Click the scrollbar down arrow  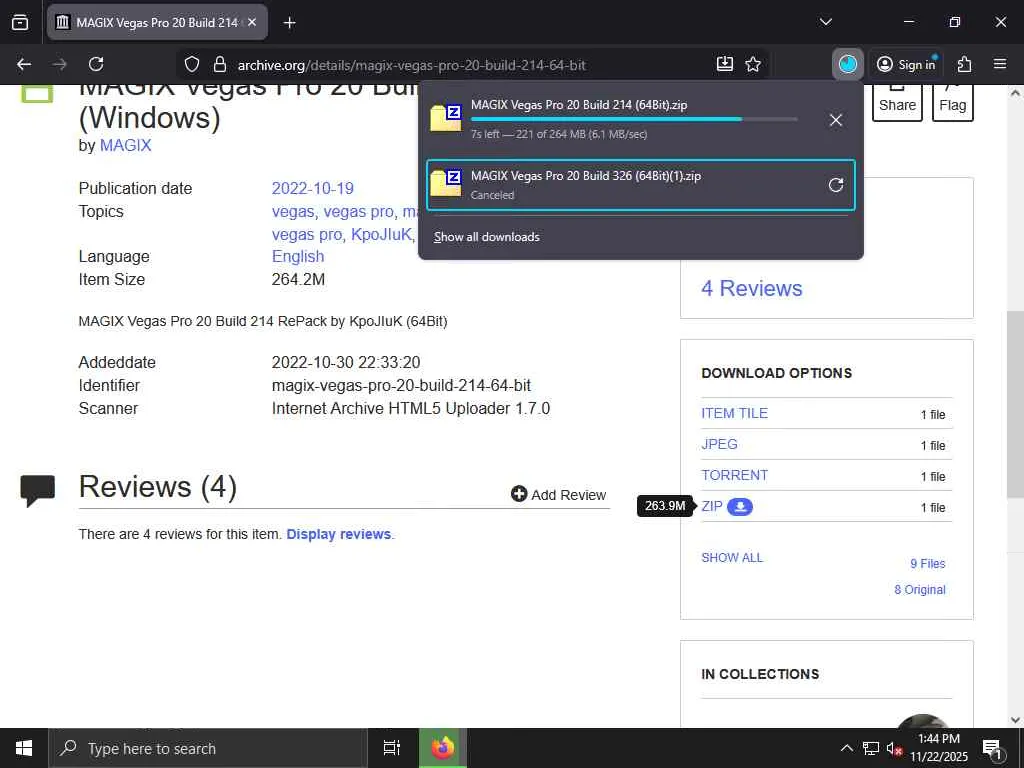pos(1015,720)
